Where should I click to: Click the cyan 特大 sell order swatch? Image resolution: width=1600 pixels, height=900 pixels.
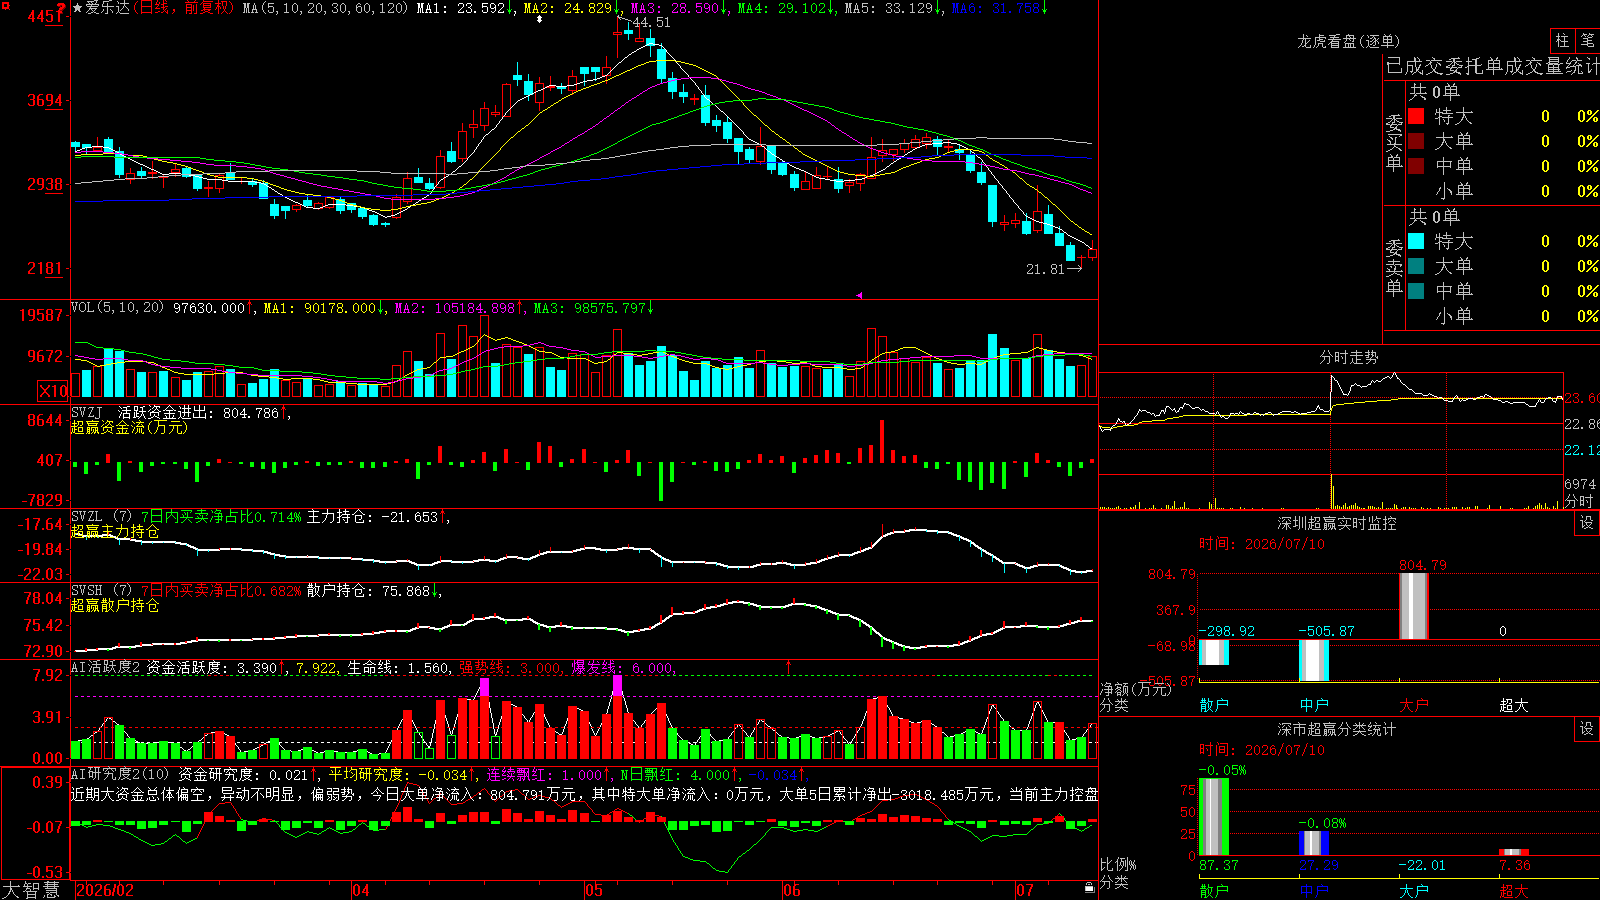click(x=1416, y=241)
